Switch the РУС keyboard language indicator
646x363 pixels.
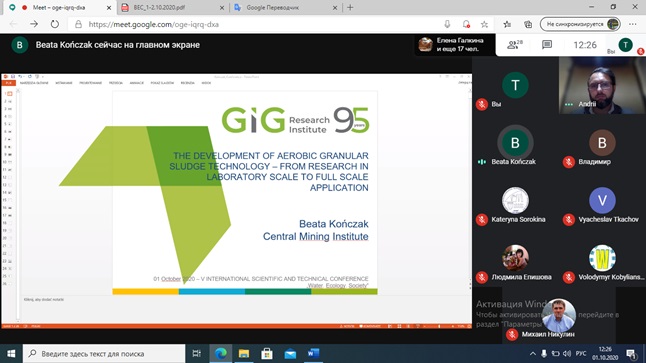pos(581,354)
